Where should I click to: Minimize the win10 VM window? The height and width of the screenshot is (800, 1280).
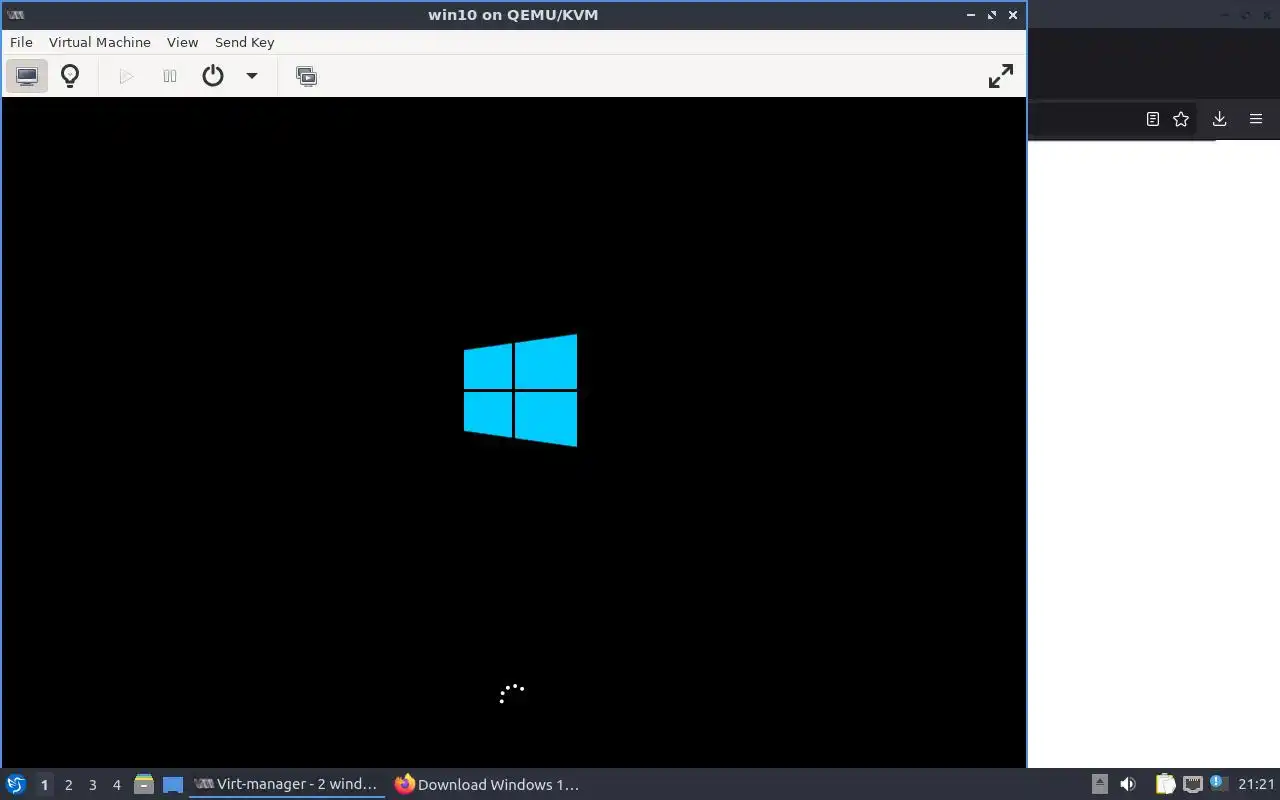click(x=971, y=15)
